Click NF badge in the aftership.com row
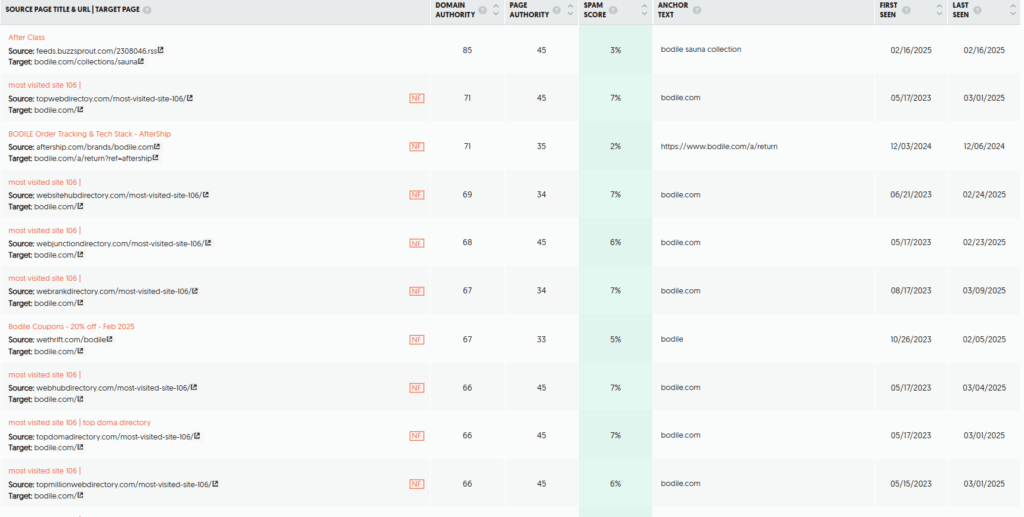This screenshot has height=517, width=1024. [417, 147]
